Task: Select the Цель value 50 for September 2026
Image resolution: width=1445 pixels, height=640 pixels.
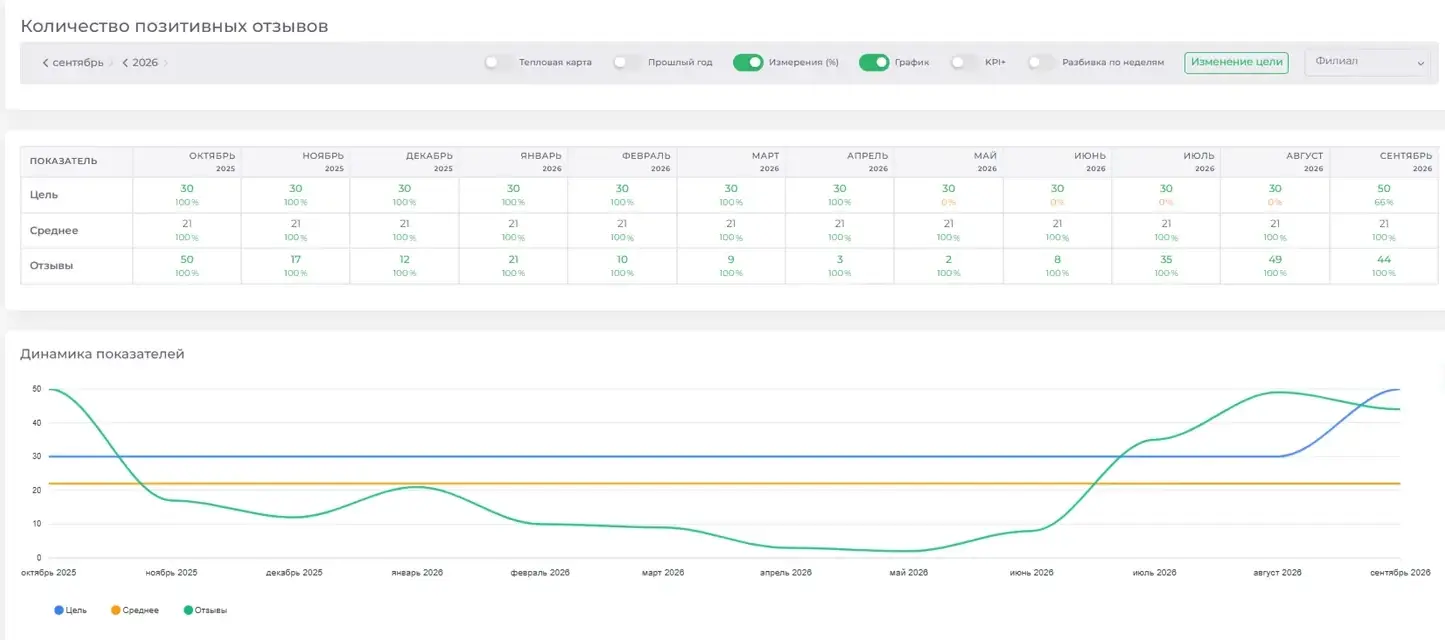Action: (1384, 188)
